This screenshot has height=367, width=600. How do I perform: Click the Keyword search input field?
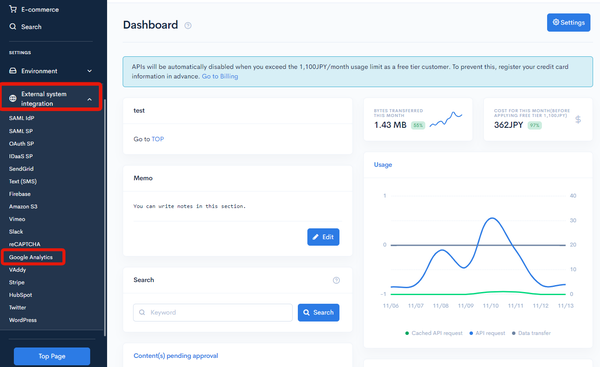[213, 312]
